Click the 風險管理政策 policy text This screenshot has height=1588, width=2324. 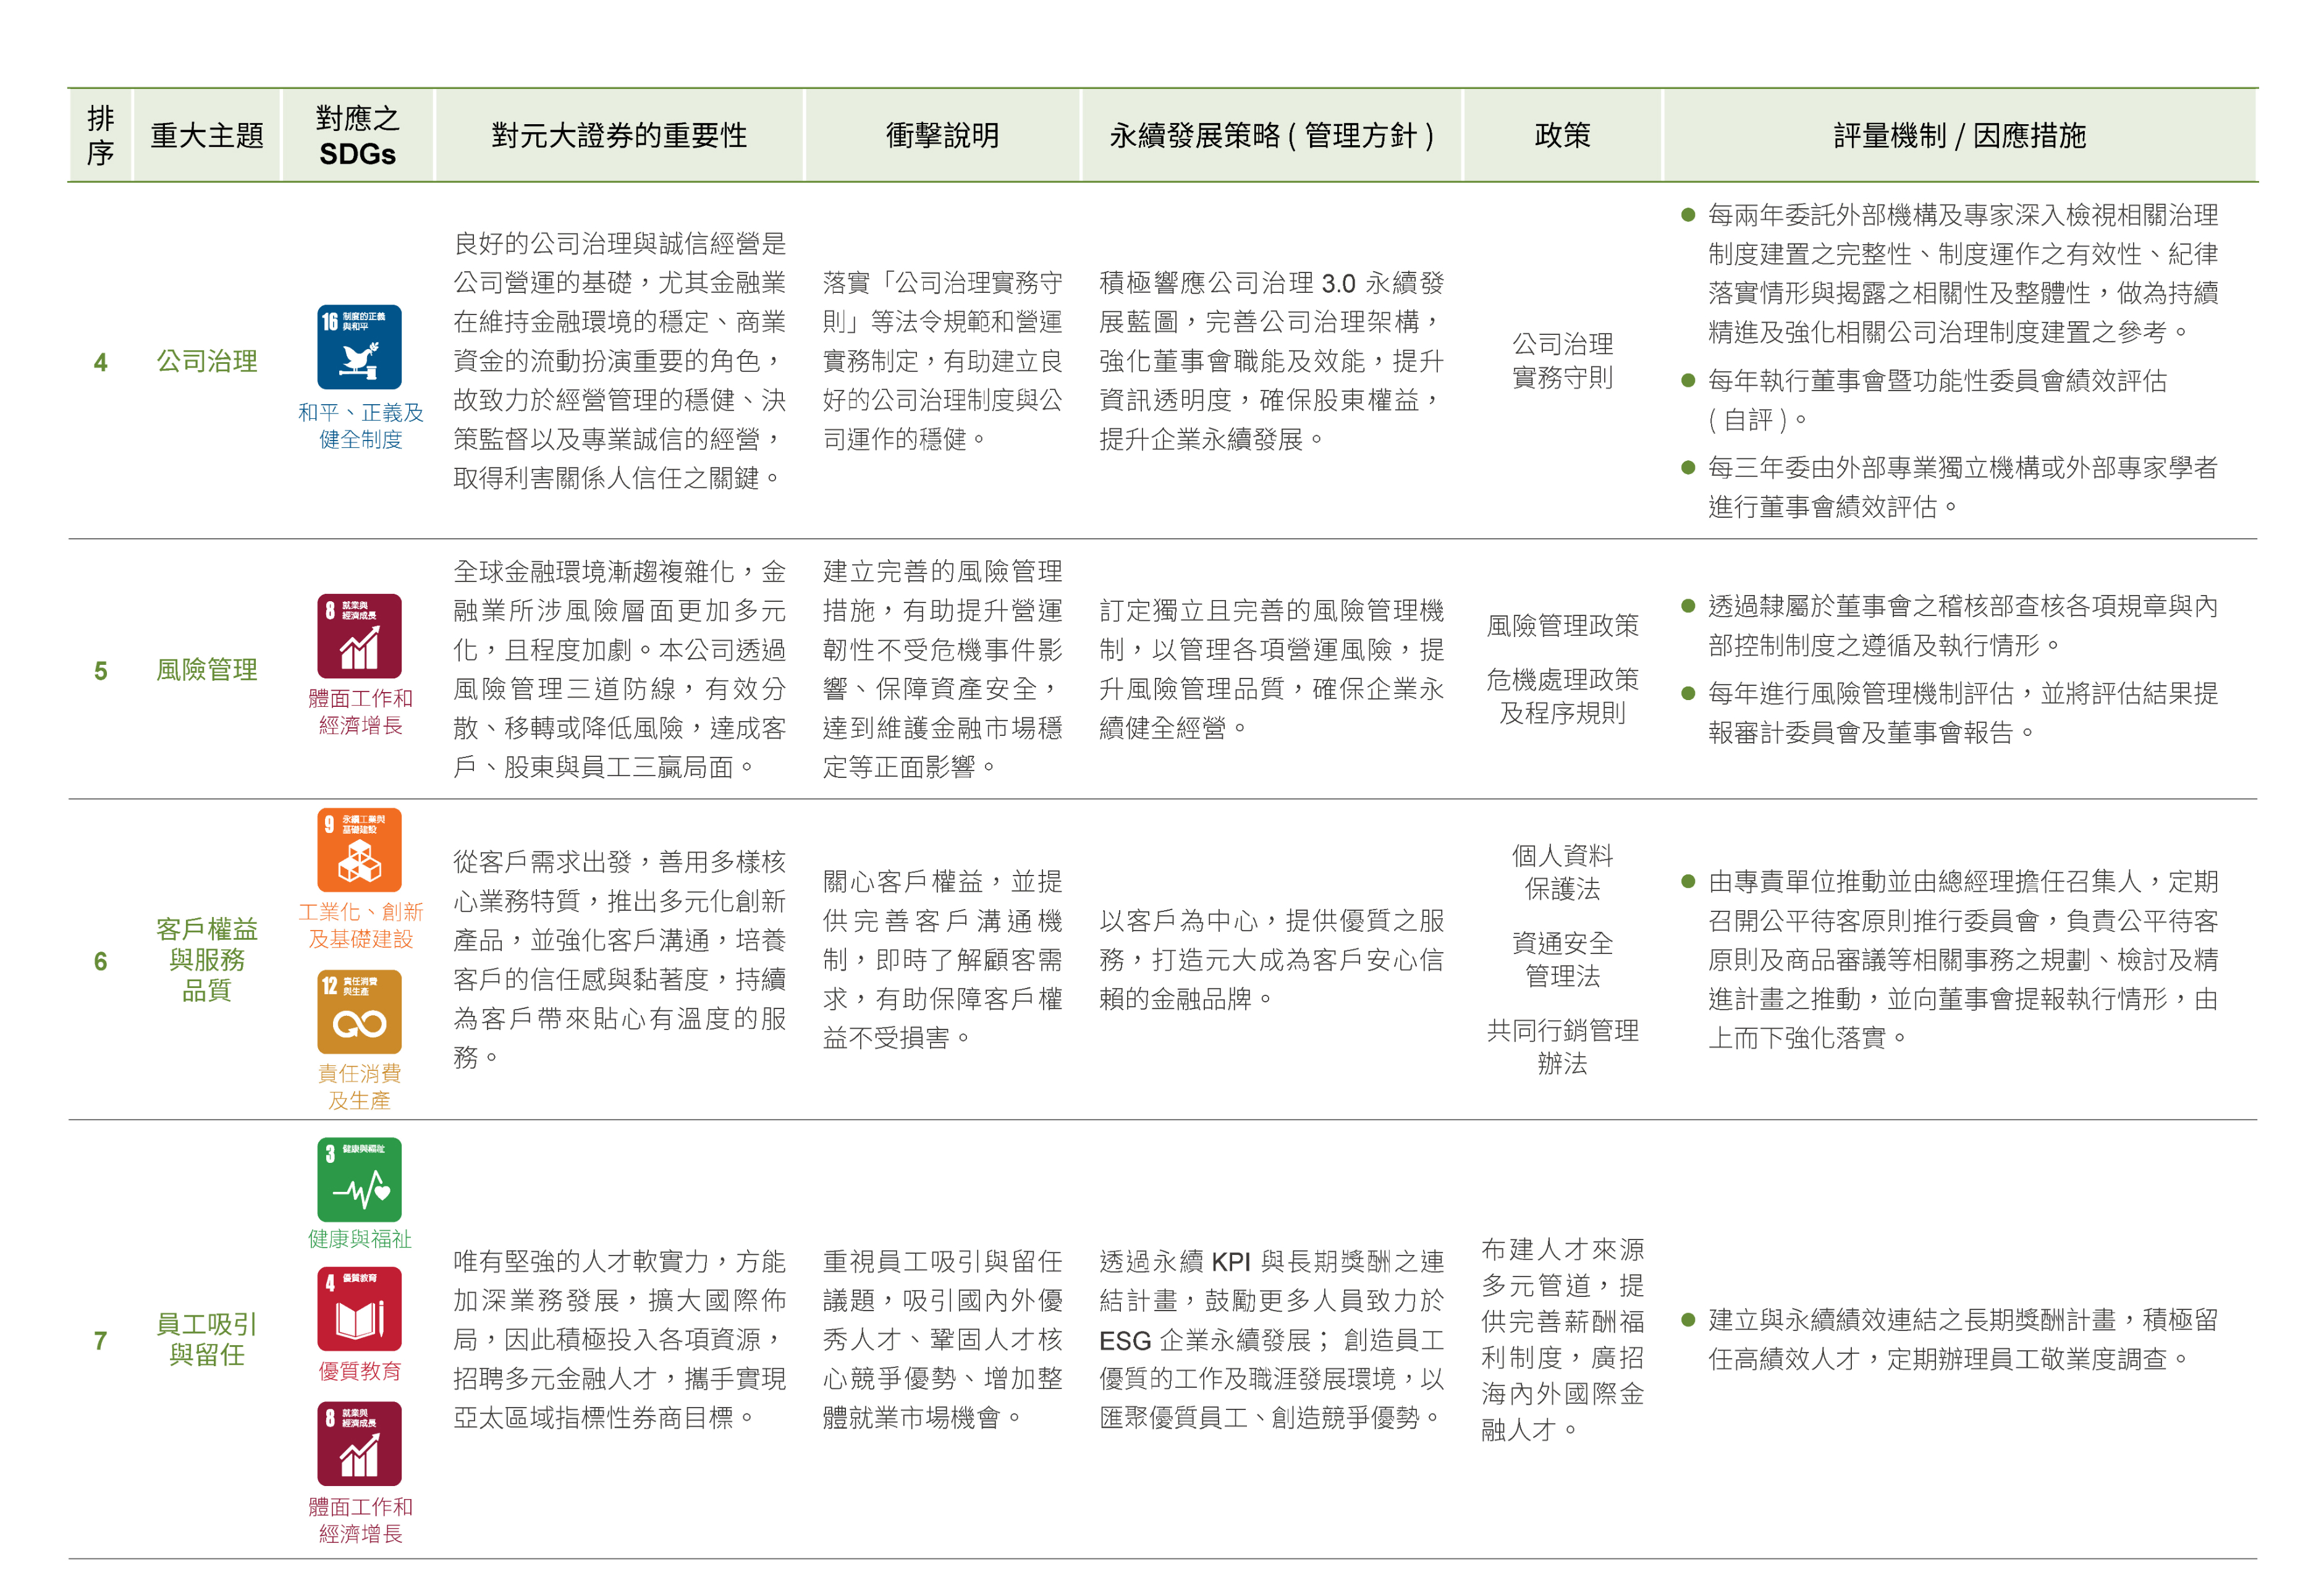tap(1562, 626)
